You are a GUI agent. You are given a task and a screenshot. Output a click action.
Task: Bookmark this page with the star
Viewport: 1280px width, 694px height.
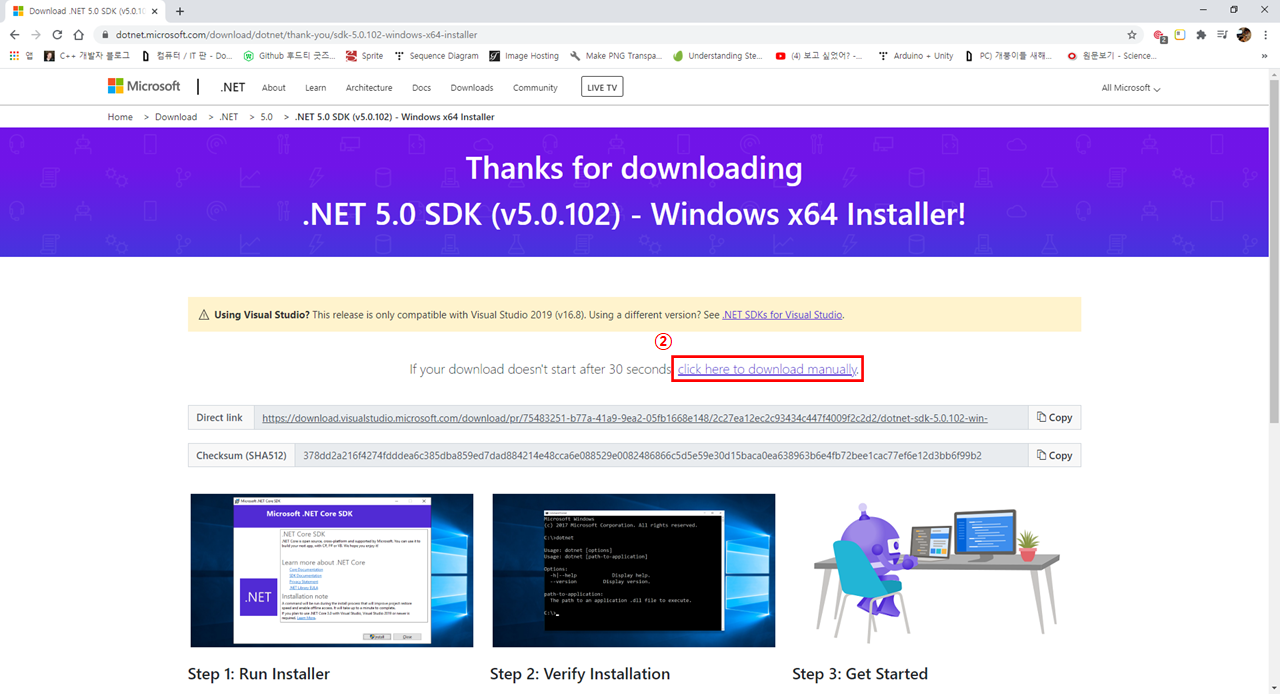click(x=1132, y=34)
